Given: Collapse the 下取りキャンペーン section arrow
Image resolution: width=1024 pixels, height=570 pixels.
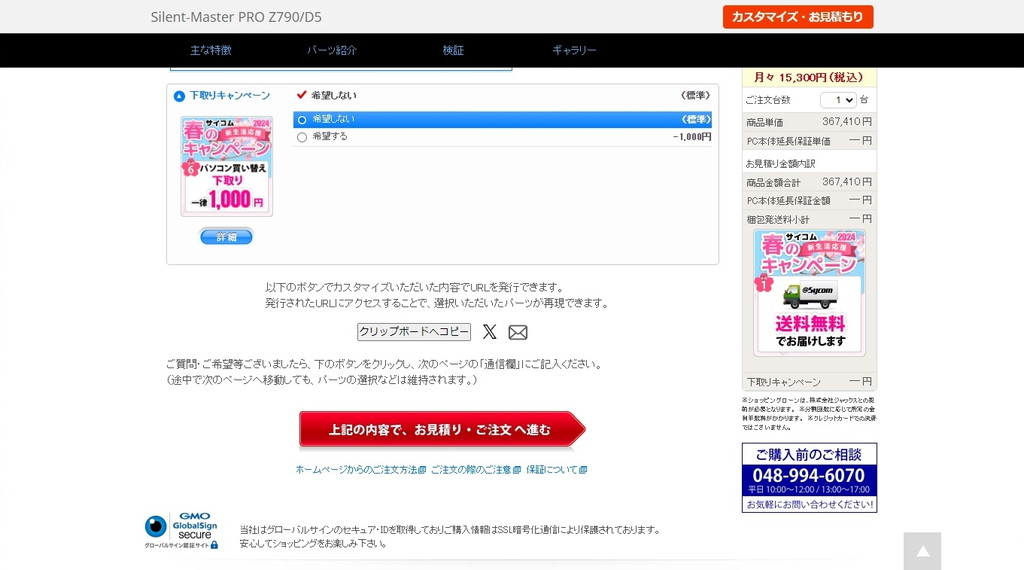Looking at the screenshot, I should (x=179, y=97).
